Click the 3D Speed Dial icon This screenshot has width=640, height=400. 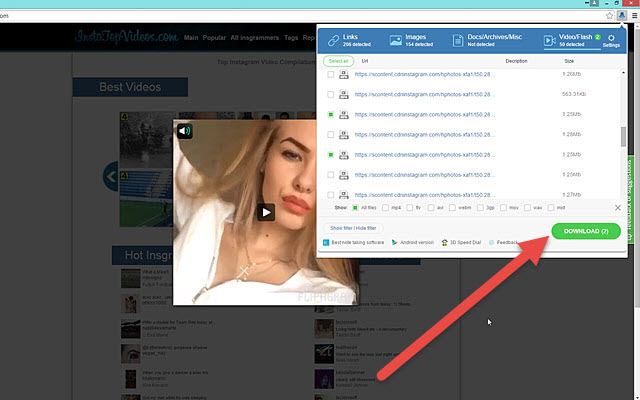tap(444, 242)
